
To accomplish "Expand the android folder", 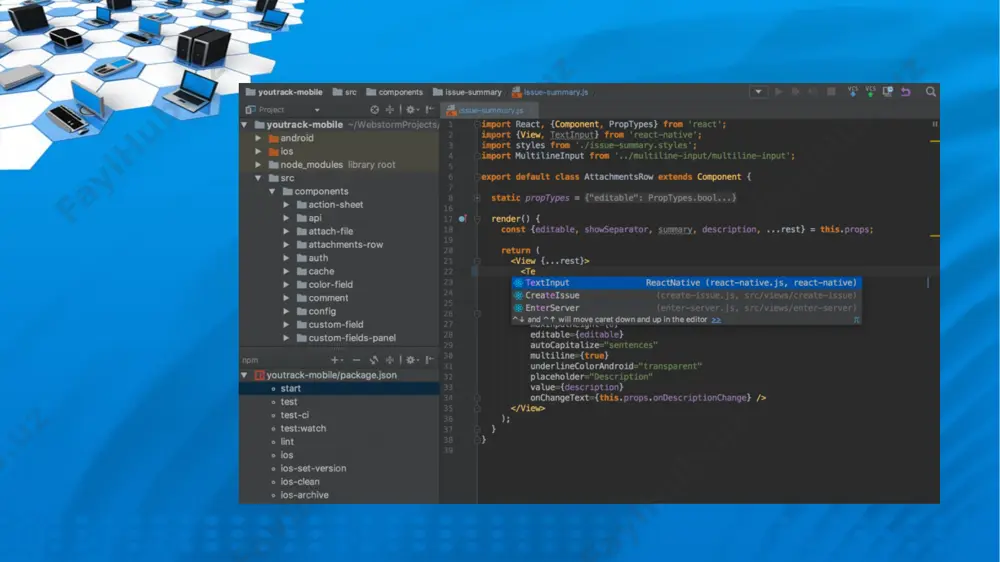I will coord(258,138).
